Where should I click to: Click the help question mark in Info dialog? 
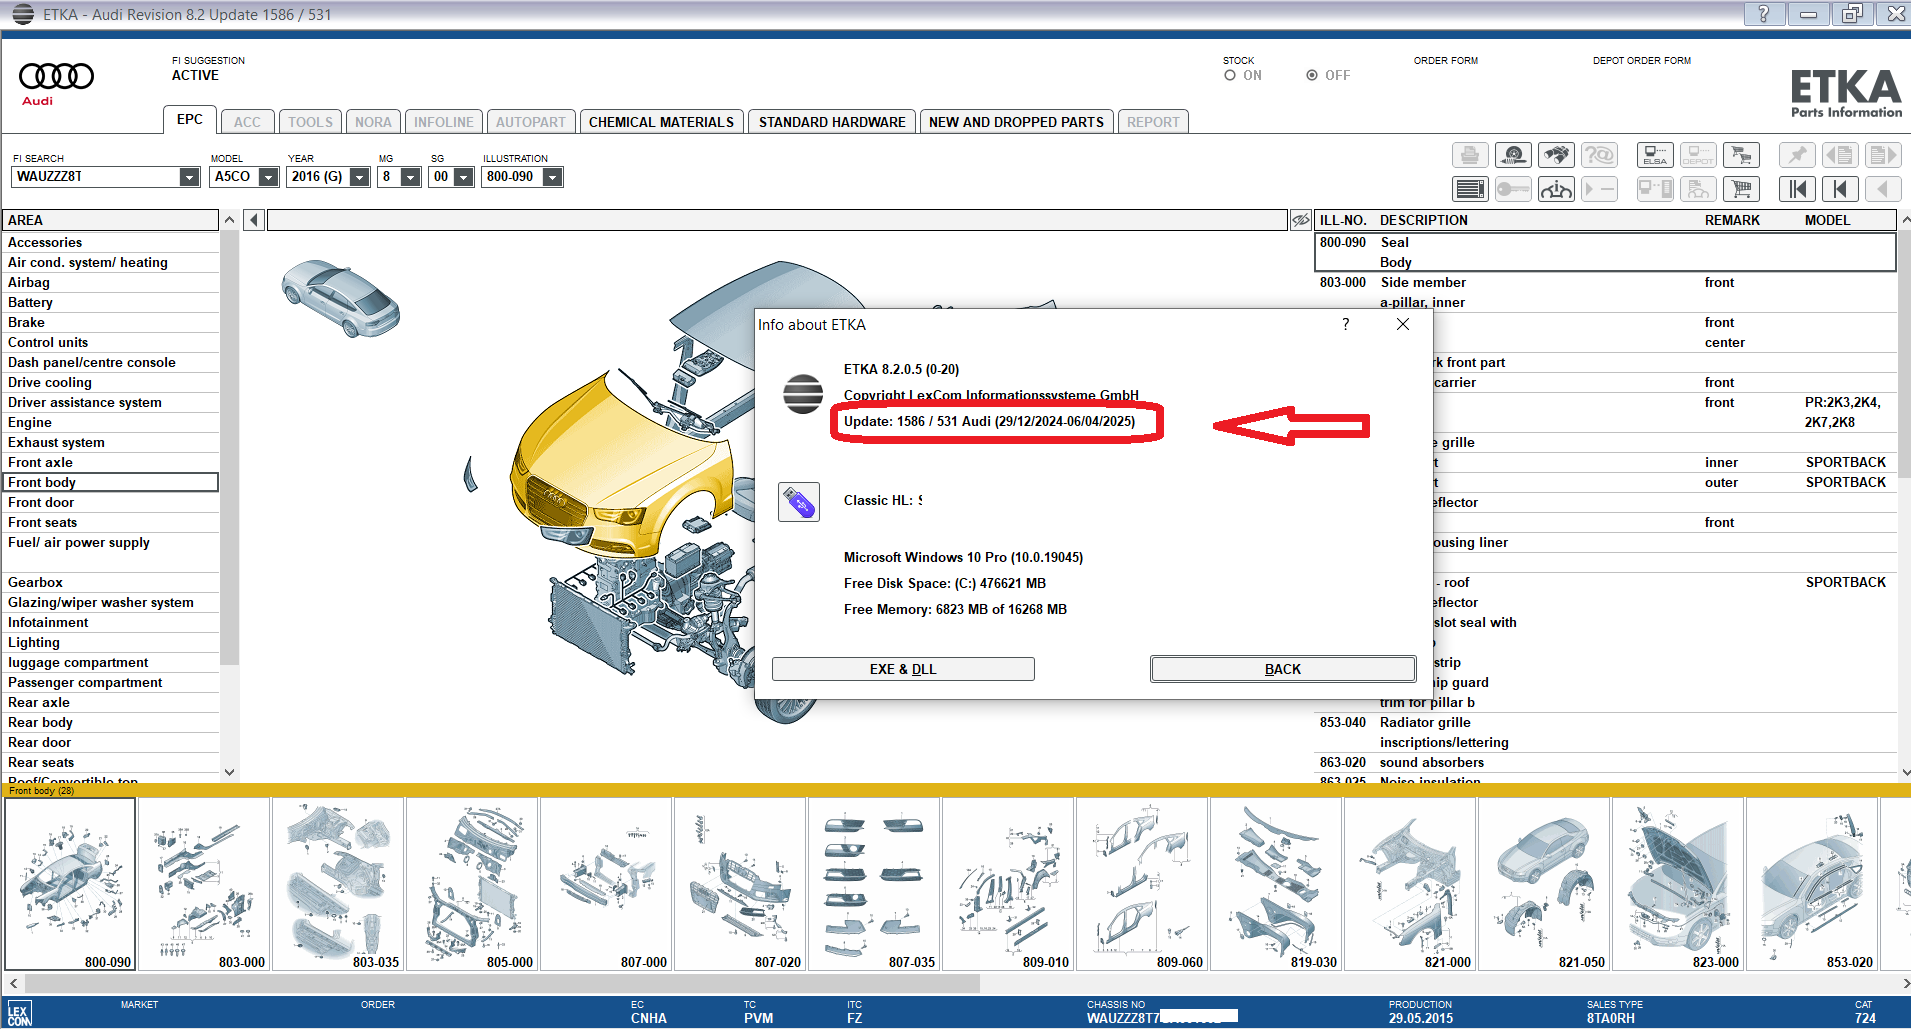click(x=1346, y=324)
